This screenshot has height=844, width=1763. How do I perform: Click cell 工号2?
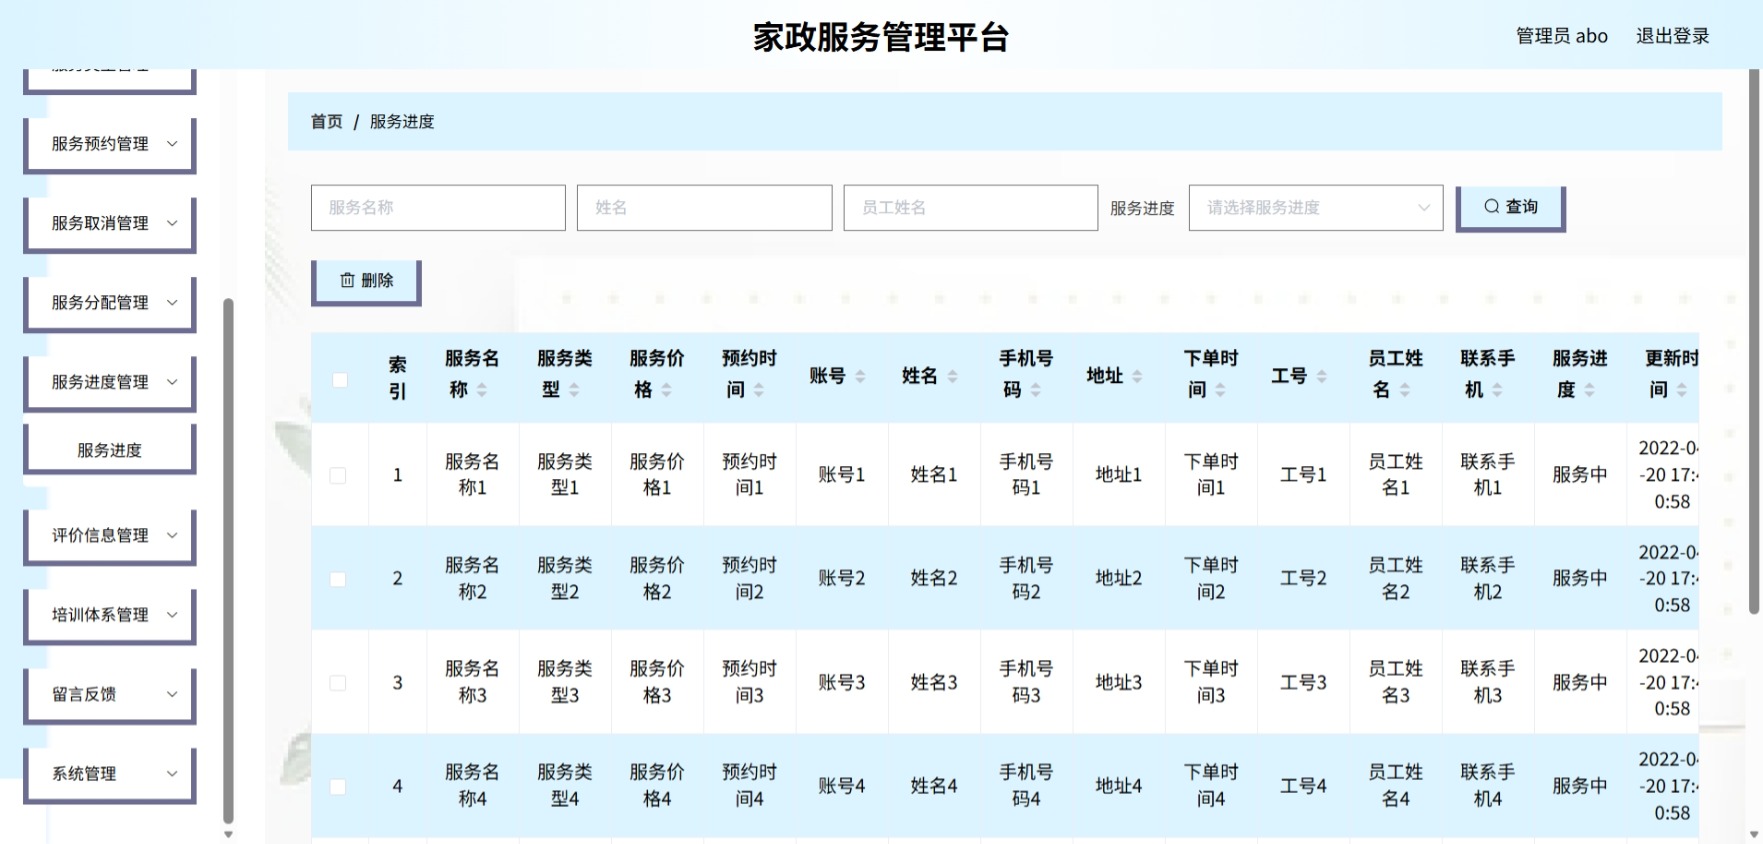pos(1303,579)
